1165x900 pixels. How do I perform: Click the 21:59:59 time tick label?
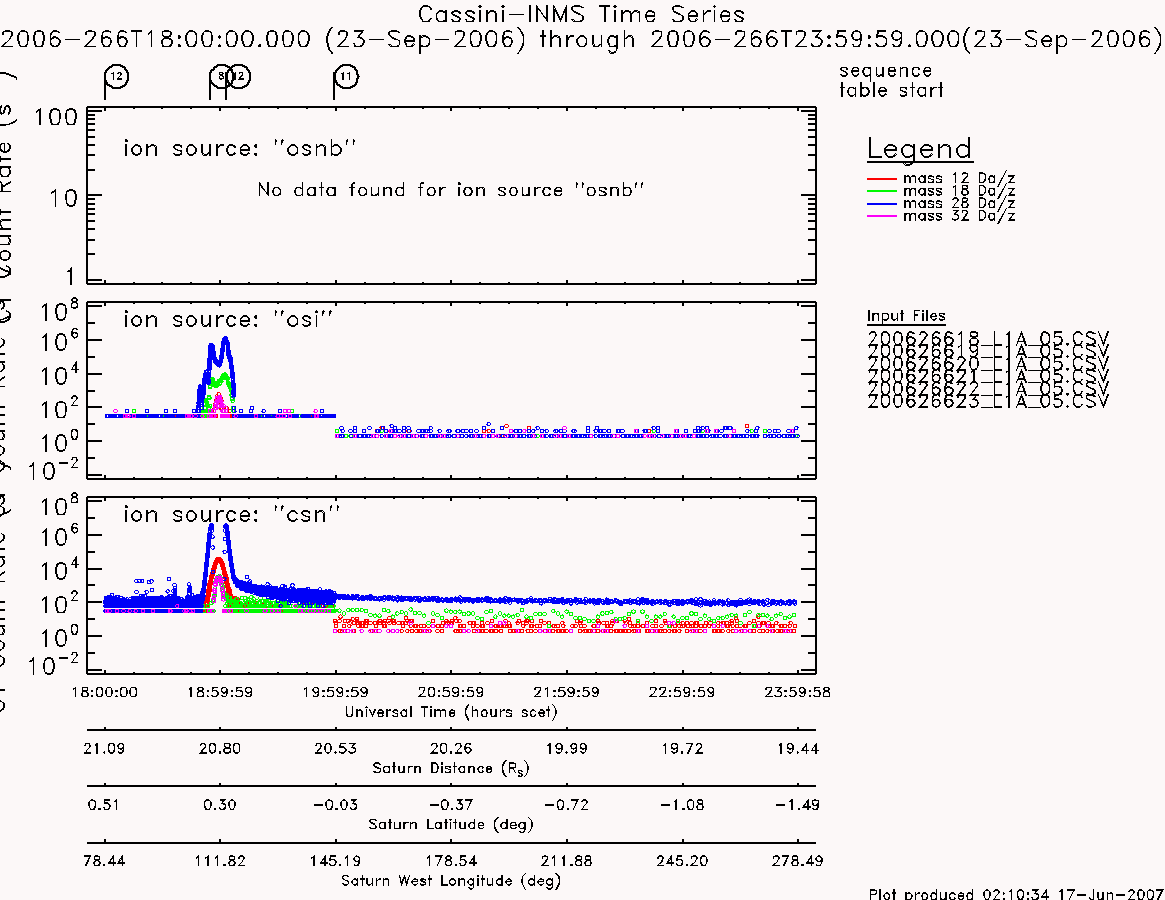(x=566, y=692)
